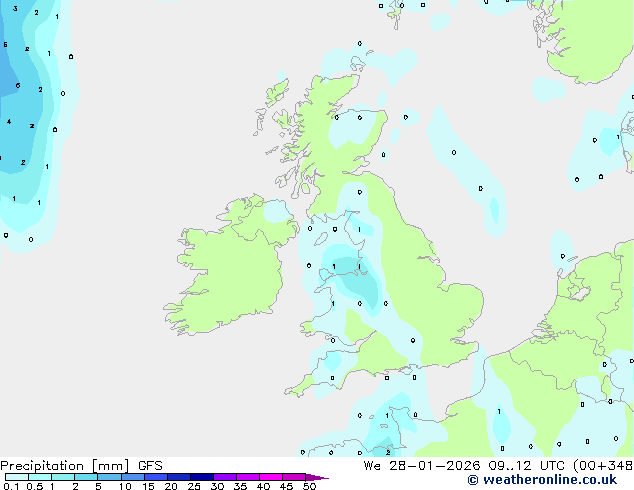Click the "6" precipitation value on the map
Viewport: 634px width, 490px height.
pyautogui.click(x=18, y=85)
